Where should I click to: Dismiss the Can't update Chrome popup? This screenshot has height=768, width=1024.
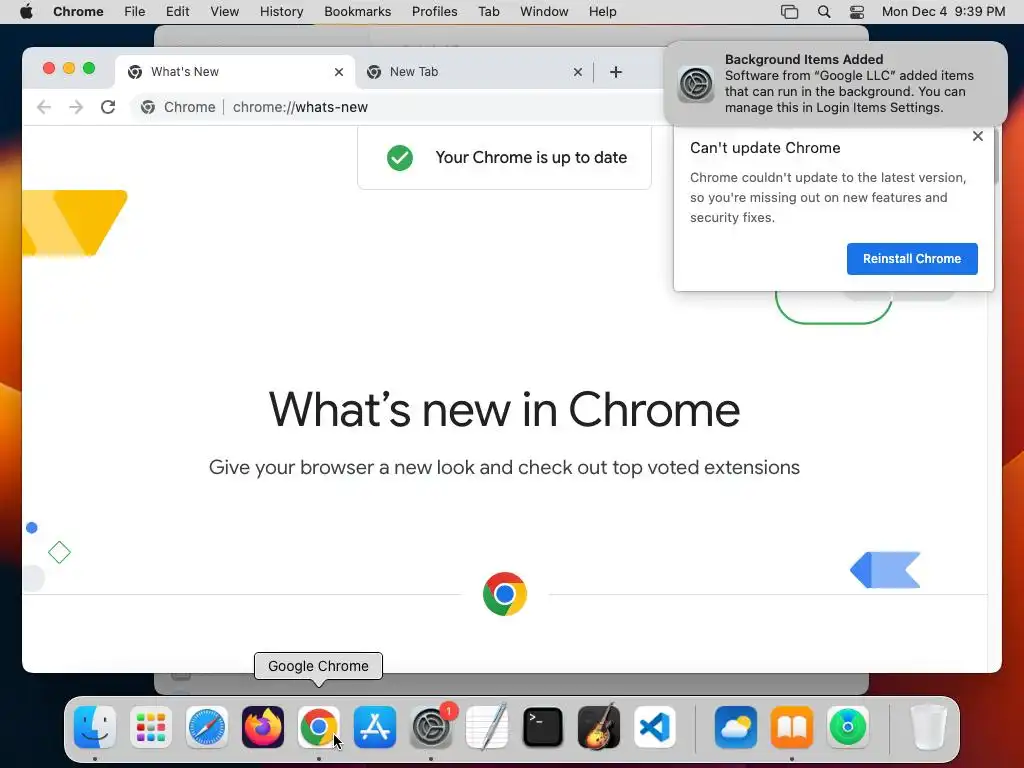[978, 136]
